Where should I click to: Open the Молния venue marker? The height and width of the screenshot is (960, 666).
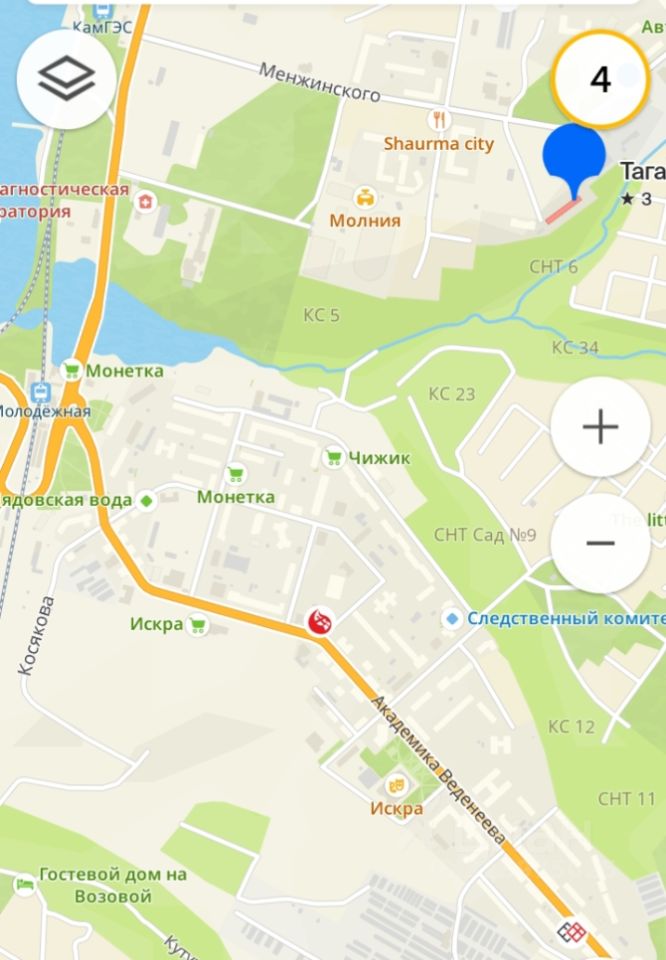click(x=365, y=197)
